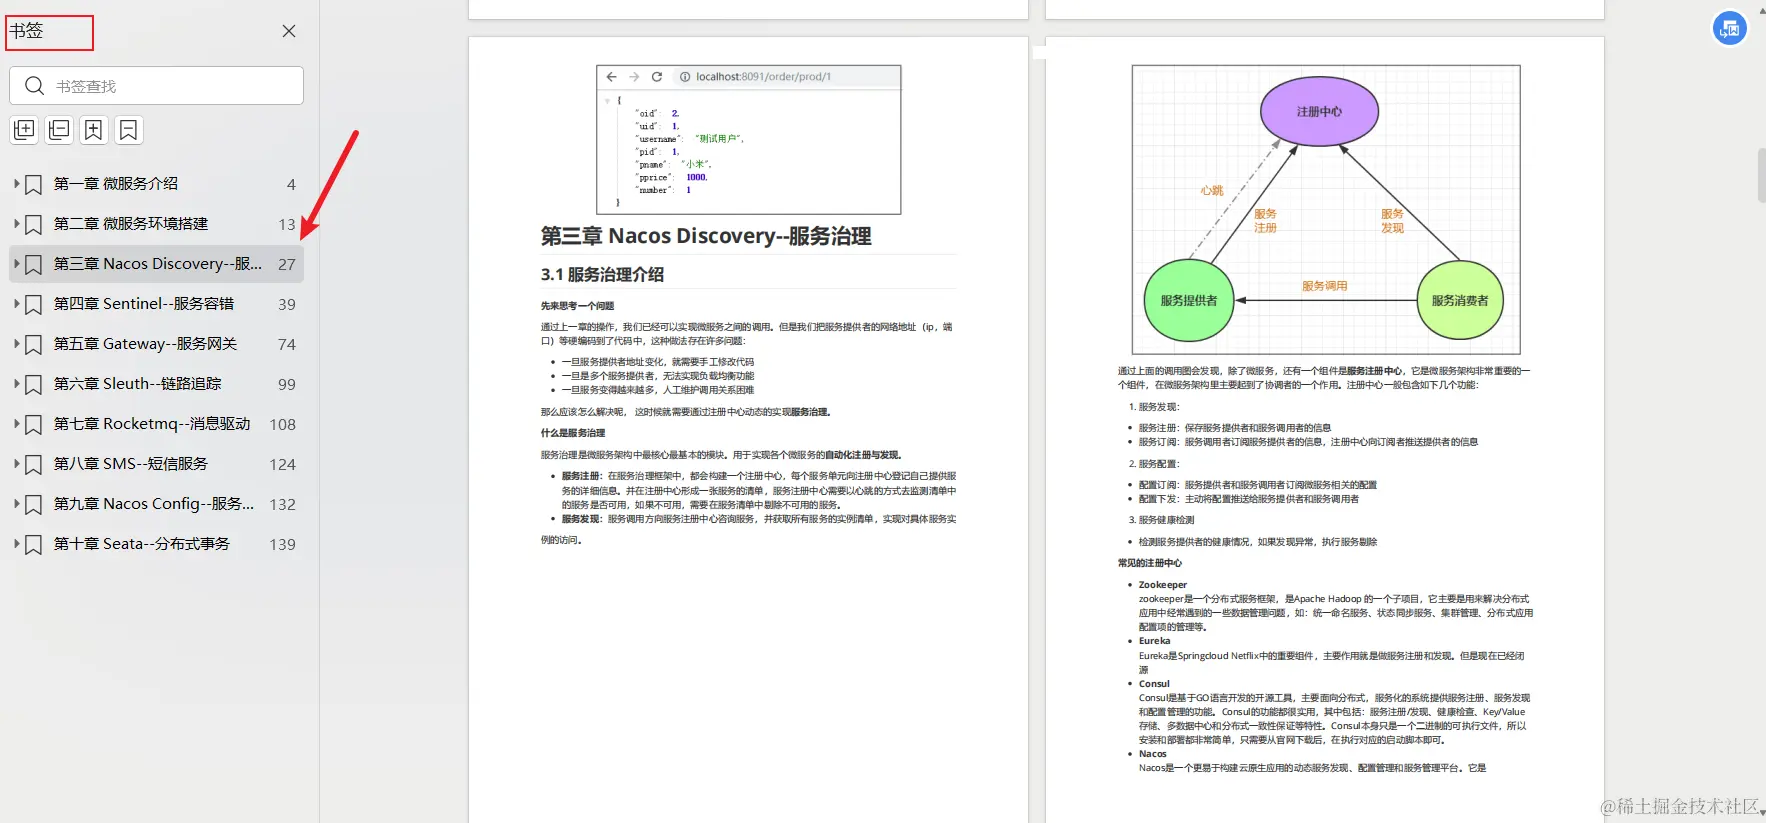The height and width of the screenshot is (823, 1766).
Task: Select 第三章 Nacos Discovery bookmark title
Action: coord(158,263)
